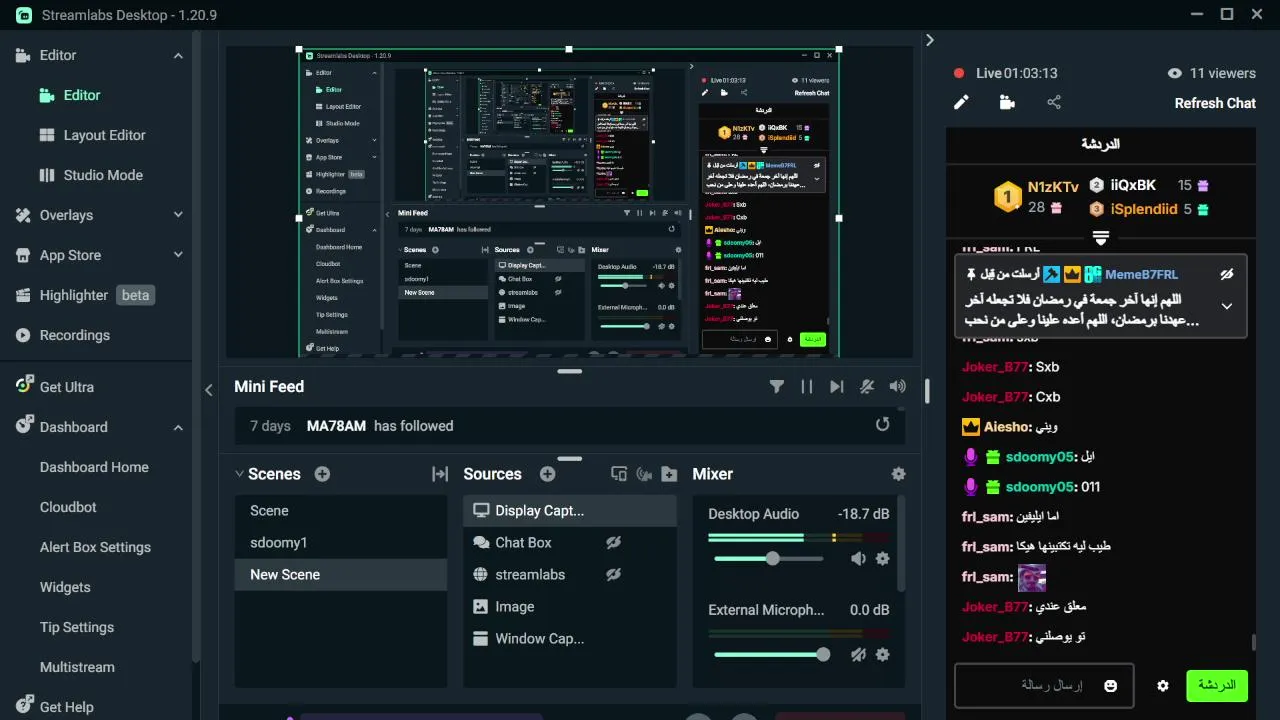Edit stream info pencil icon
Screen dimensions: 1280x720
[x=961, y=102]
